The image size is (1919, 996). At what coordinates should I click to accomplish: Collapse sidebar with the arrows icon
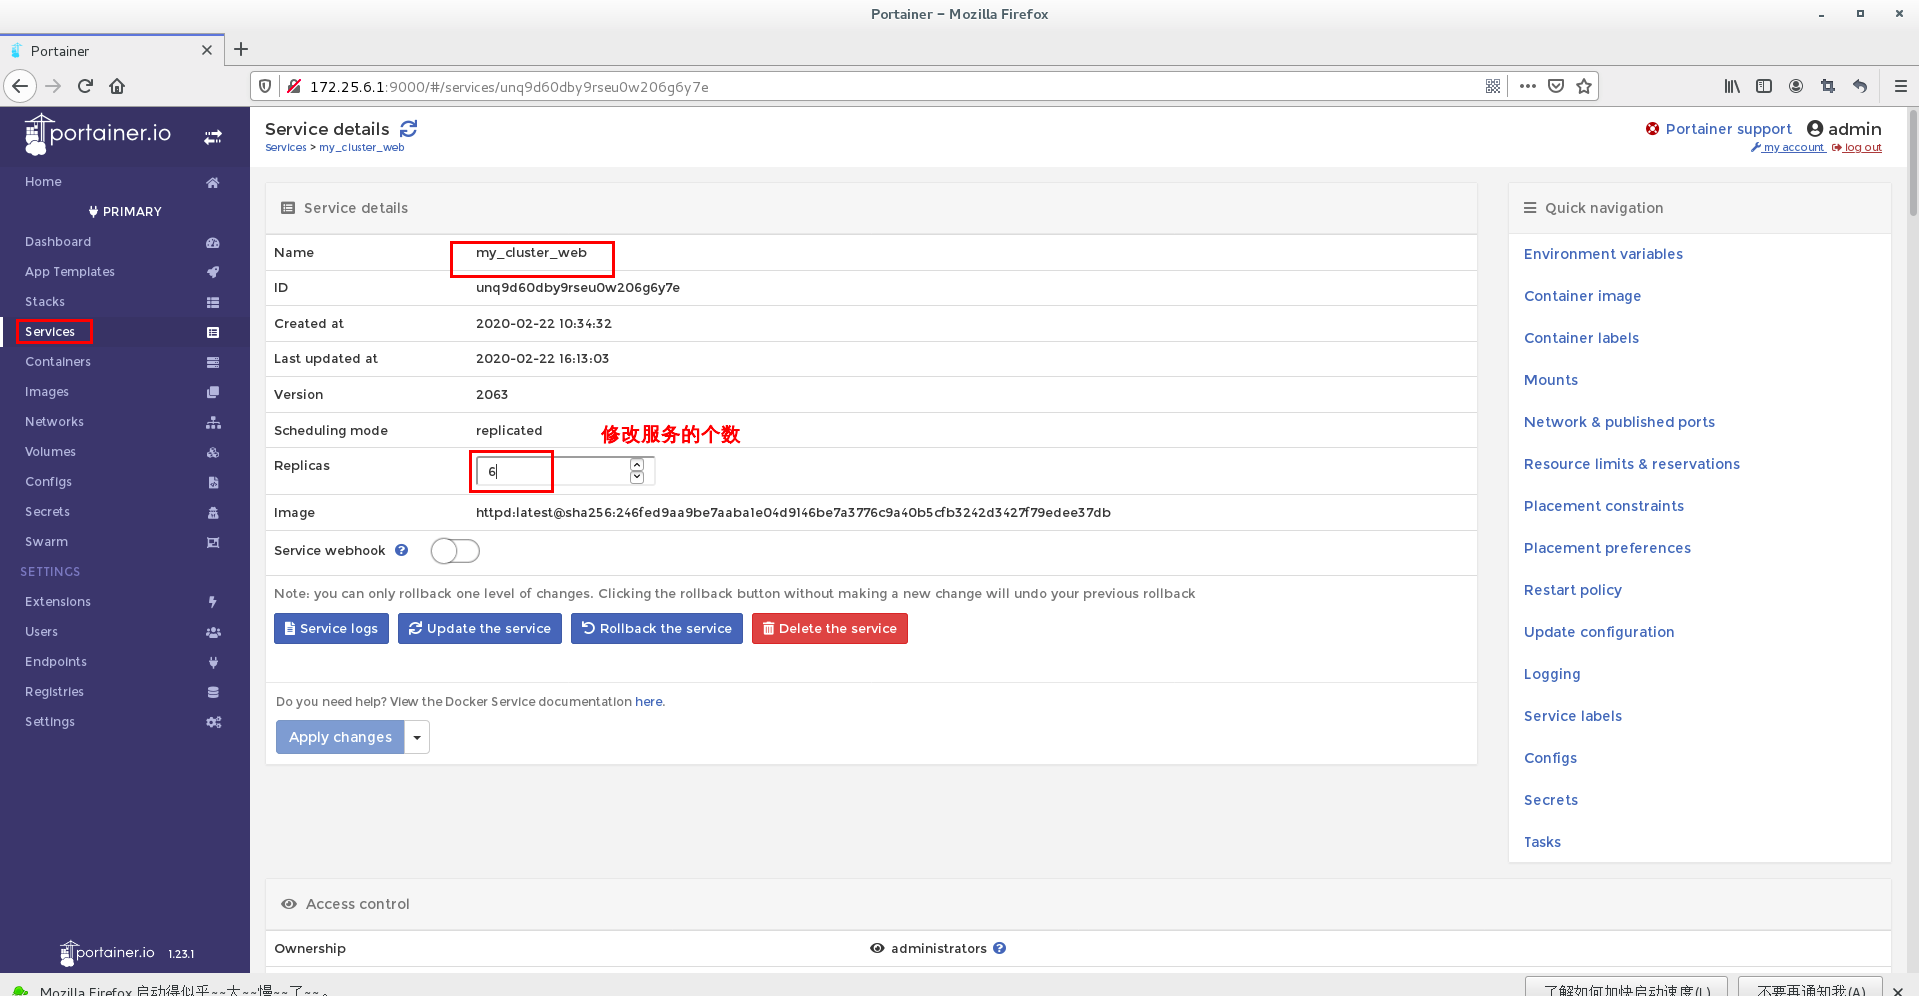pos(213,137)
